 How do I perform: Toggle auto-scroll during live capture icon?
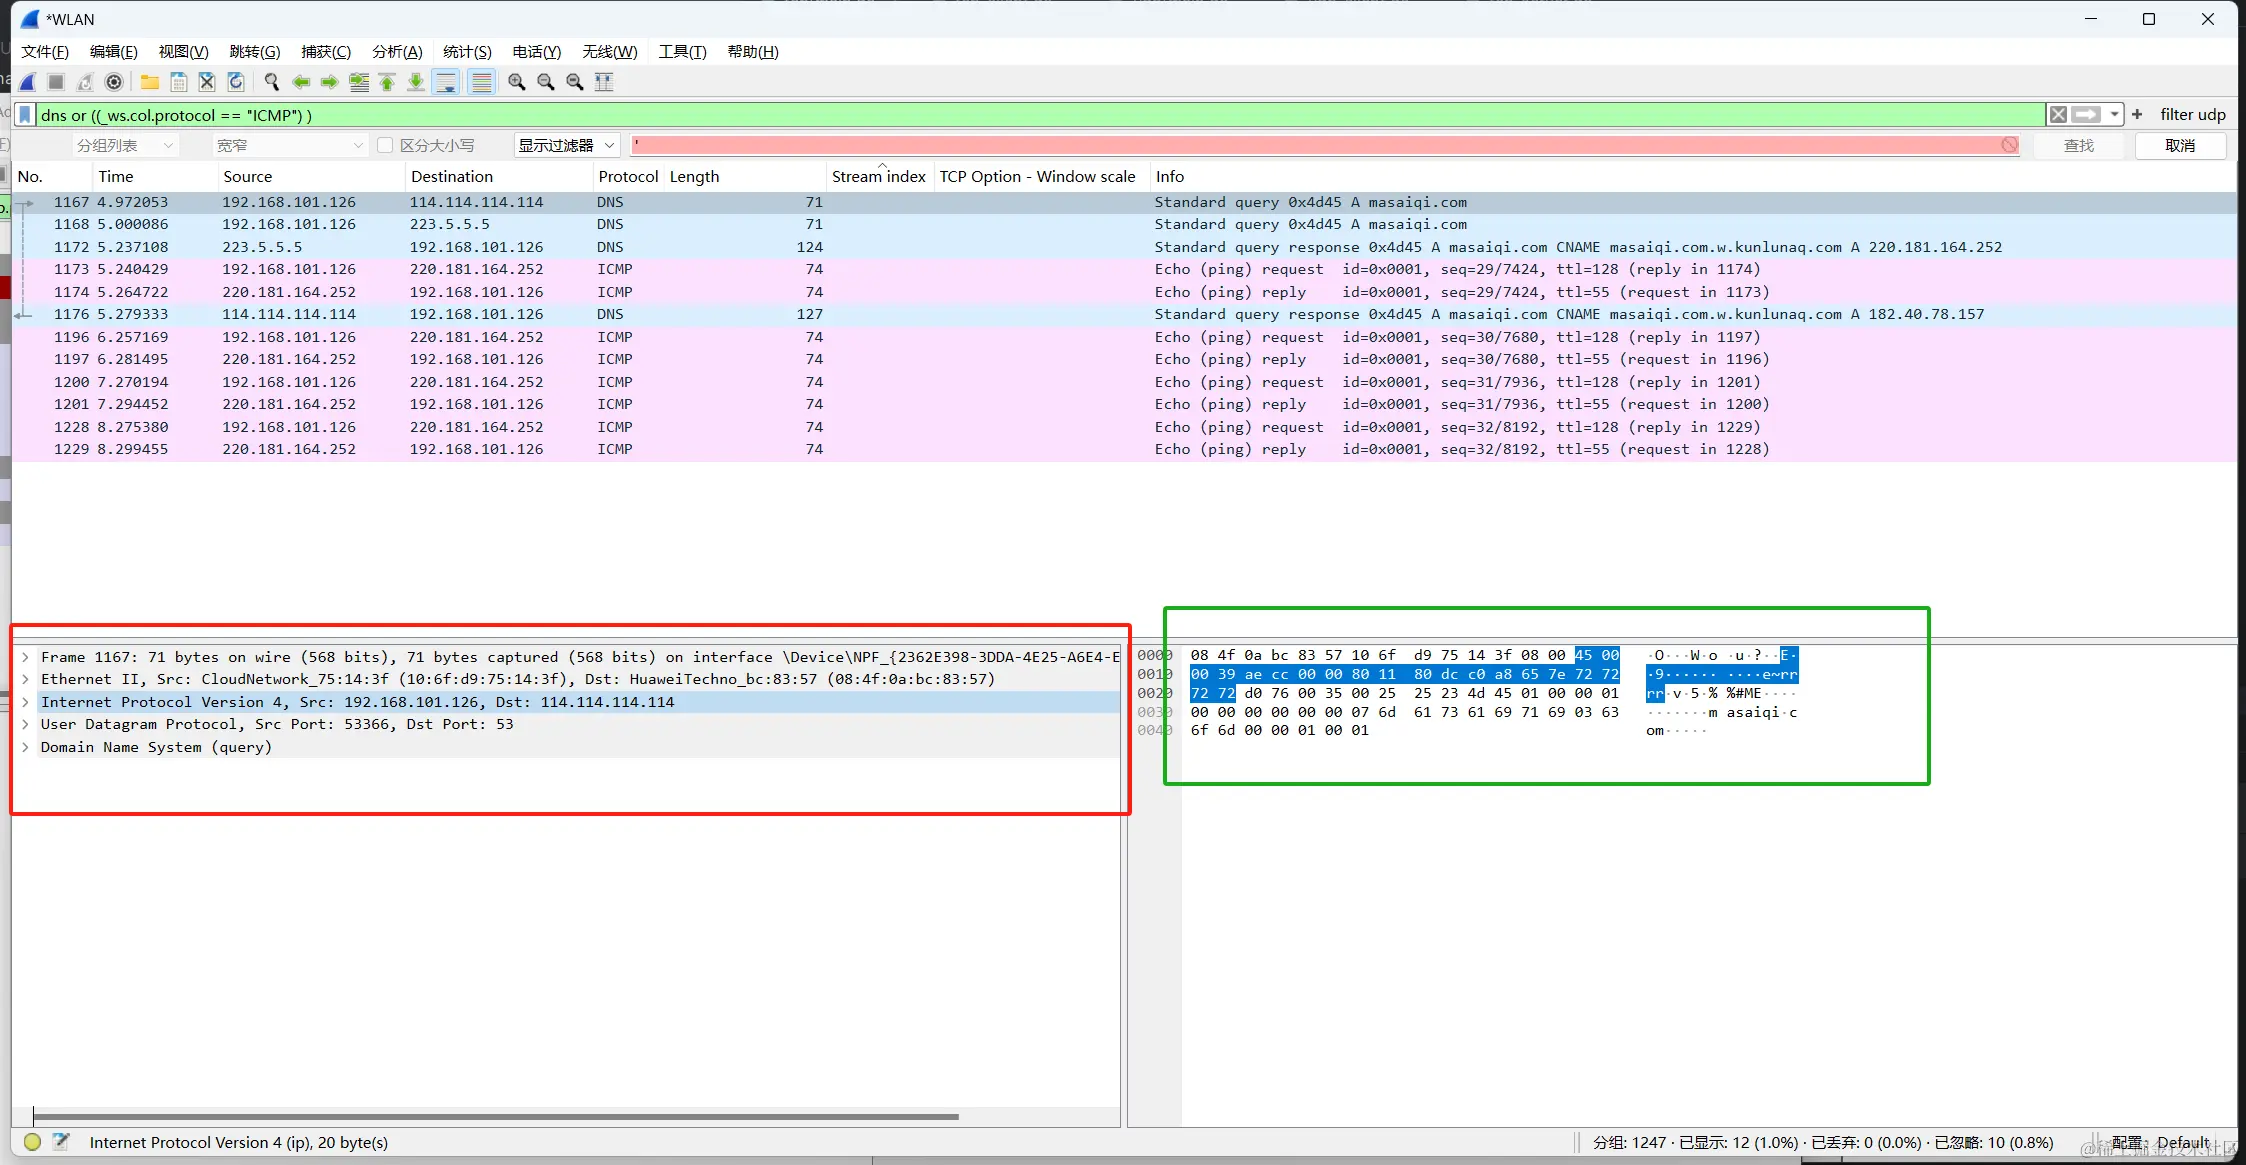446,82
